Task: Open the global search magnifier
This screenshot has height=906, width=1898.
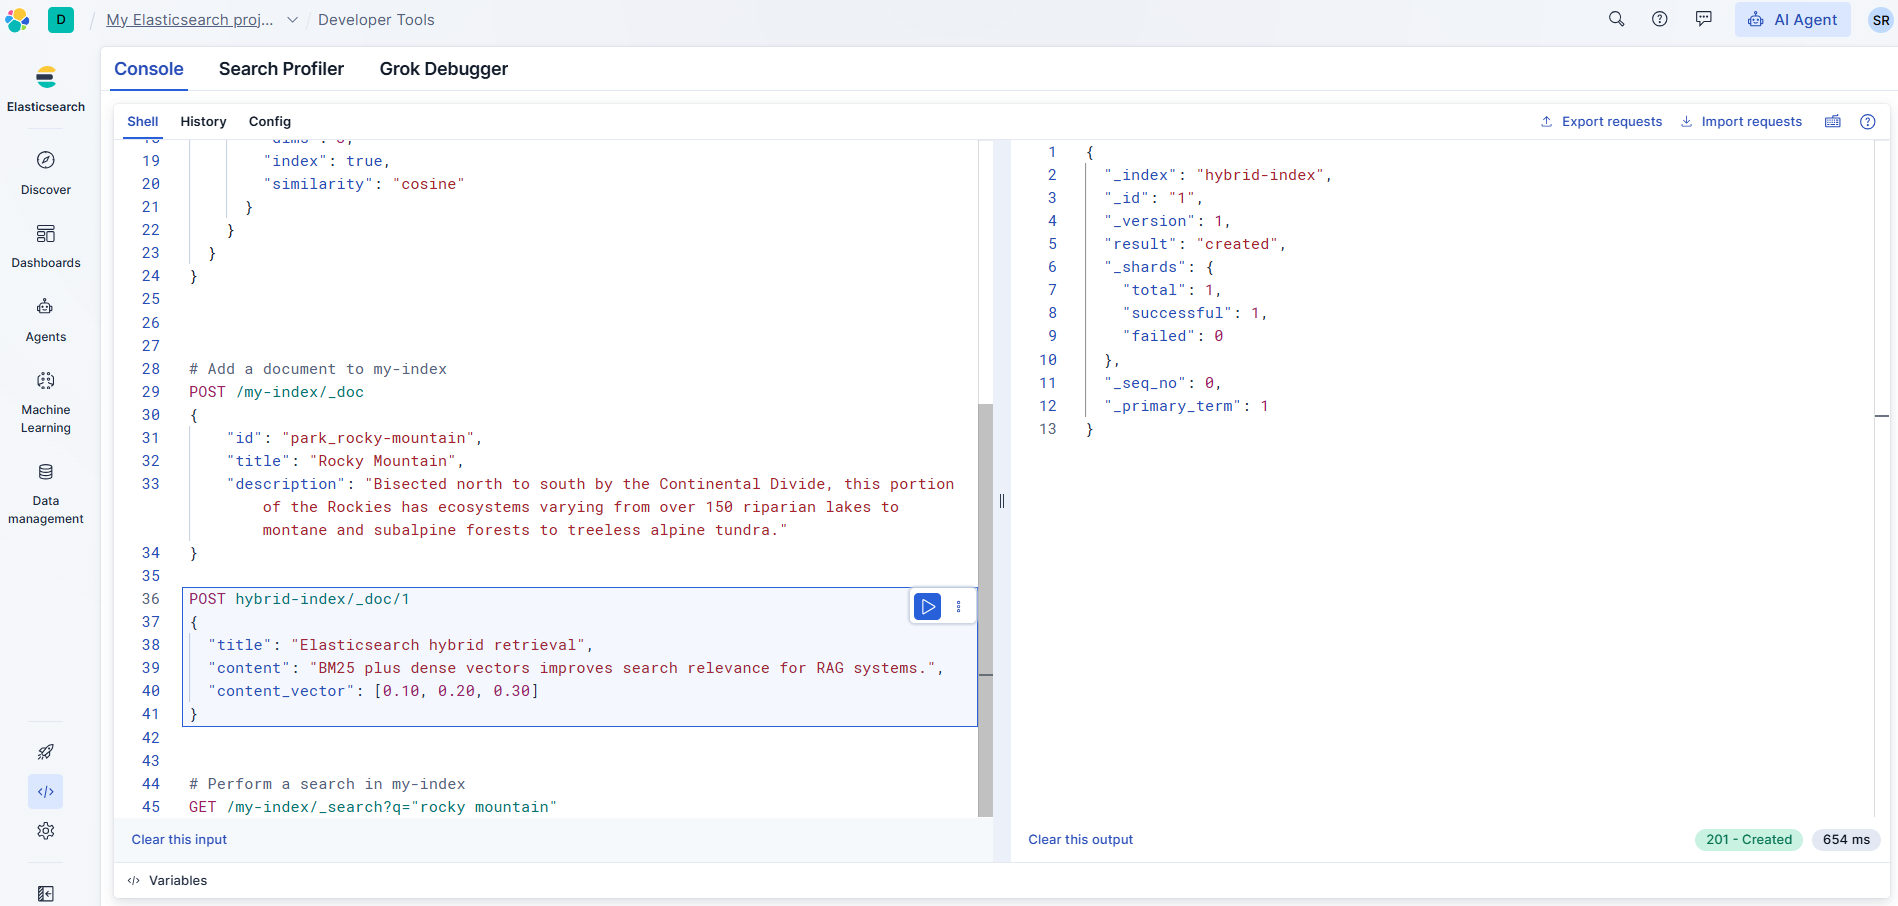Action: click(x=1616, y=20)
